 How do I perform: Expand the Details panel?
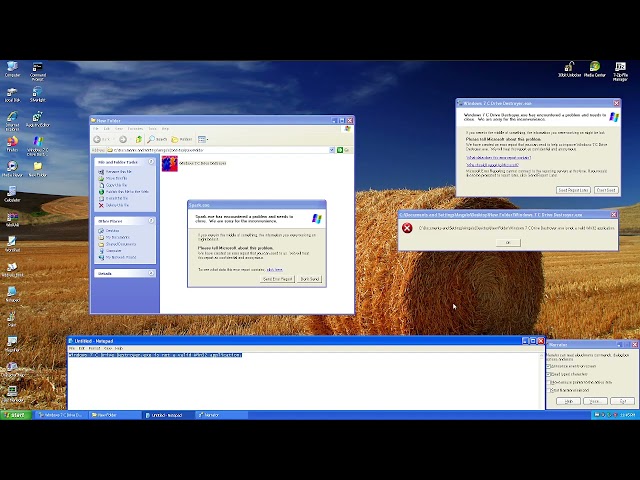[x=151, y=273]
